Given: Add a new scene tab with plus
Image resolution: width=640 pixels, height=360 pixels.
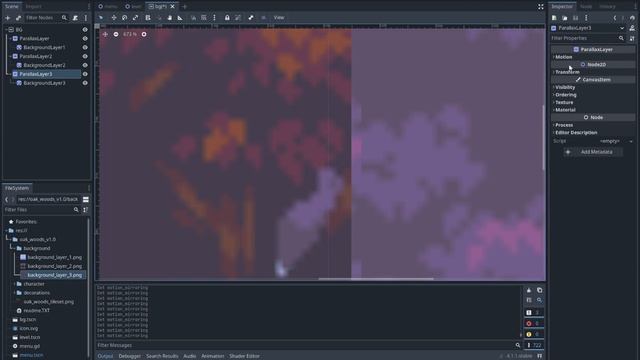Looking at the screenshot, I should coord(184,7).
